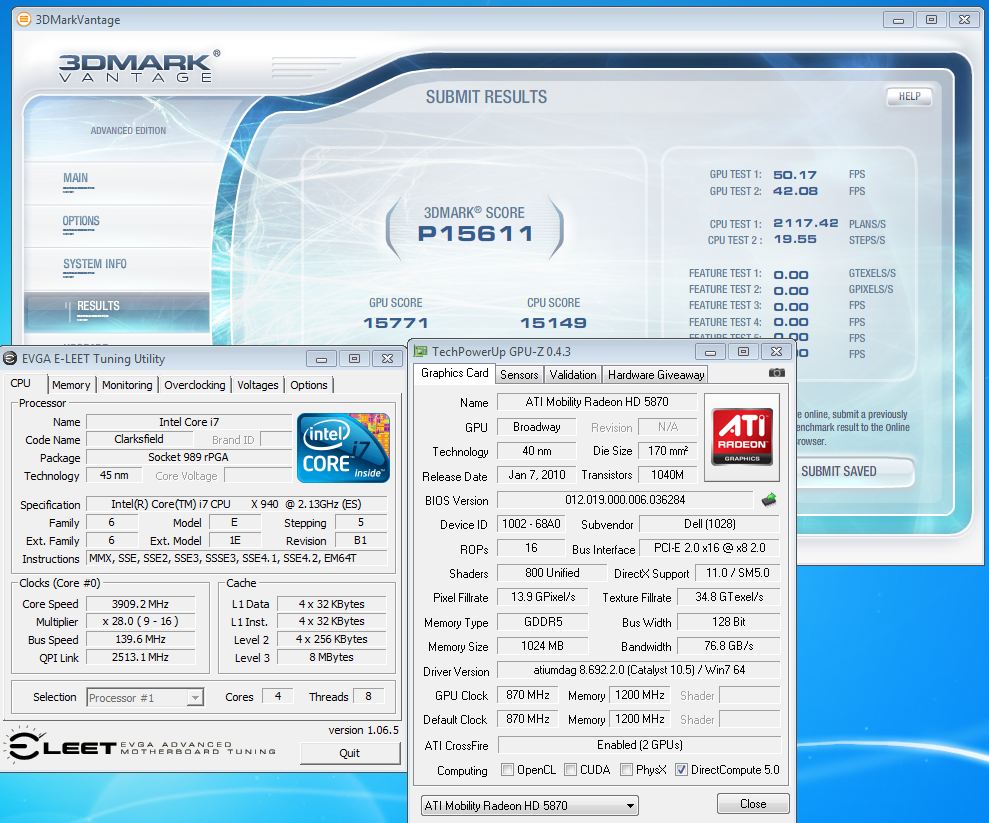This screenshot has height=823, width=989.
Task: Click the 3DMark score P15611
Action: 476,234
